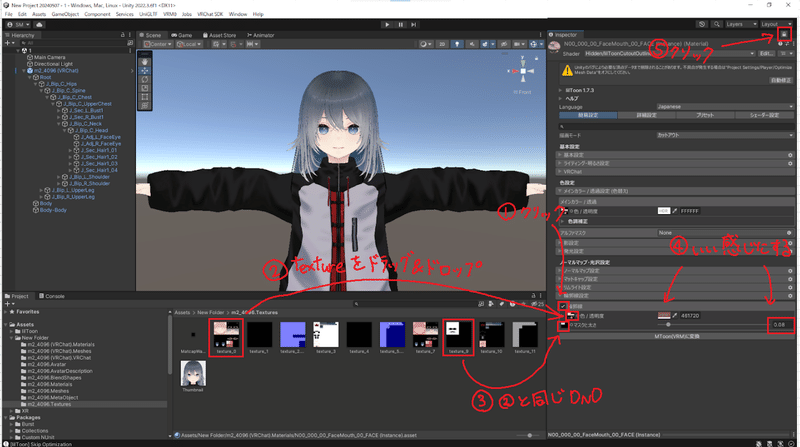Click the Project panel create plus button

(9, 304)
